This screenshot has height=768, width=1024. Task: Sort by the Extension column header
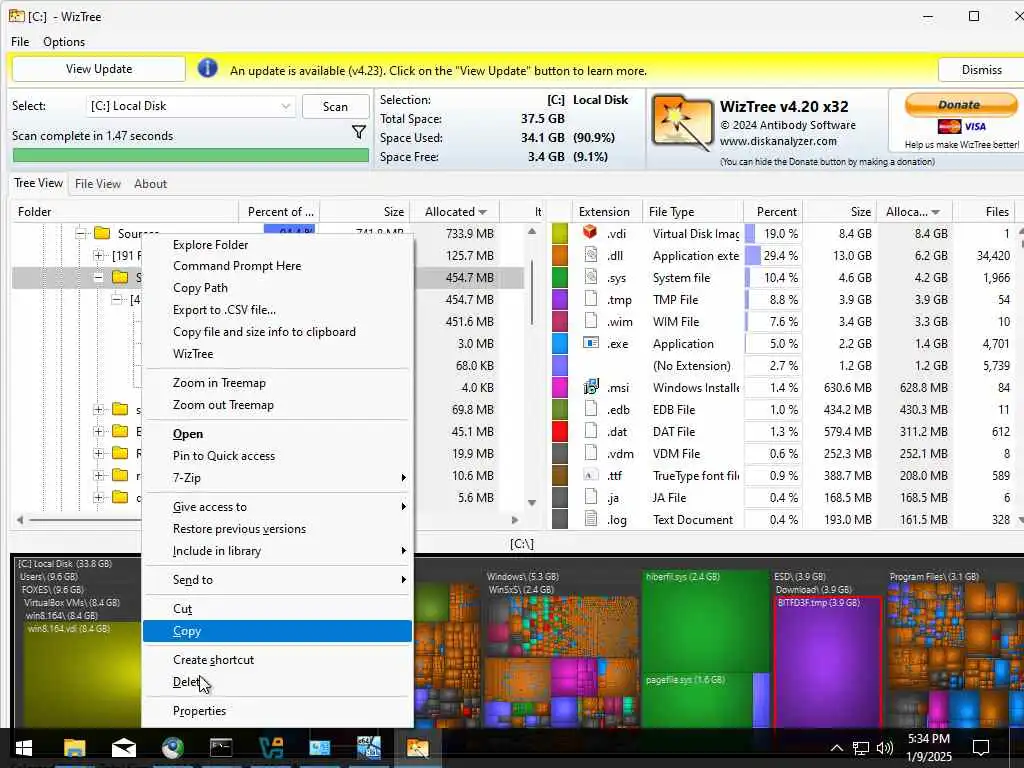coord(604,212)
